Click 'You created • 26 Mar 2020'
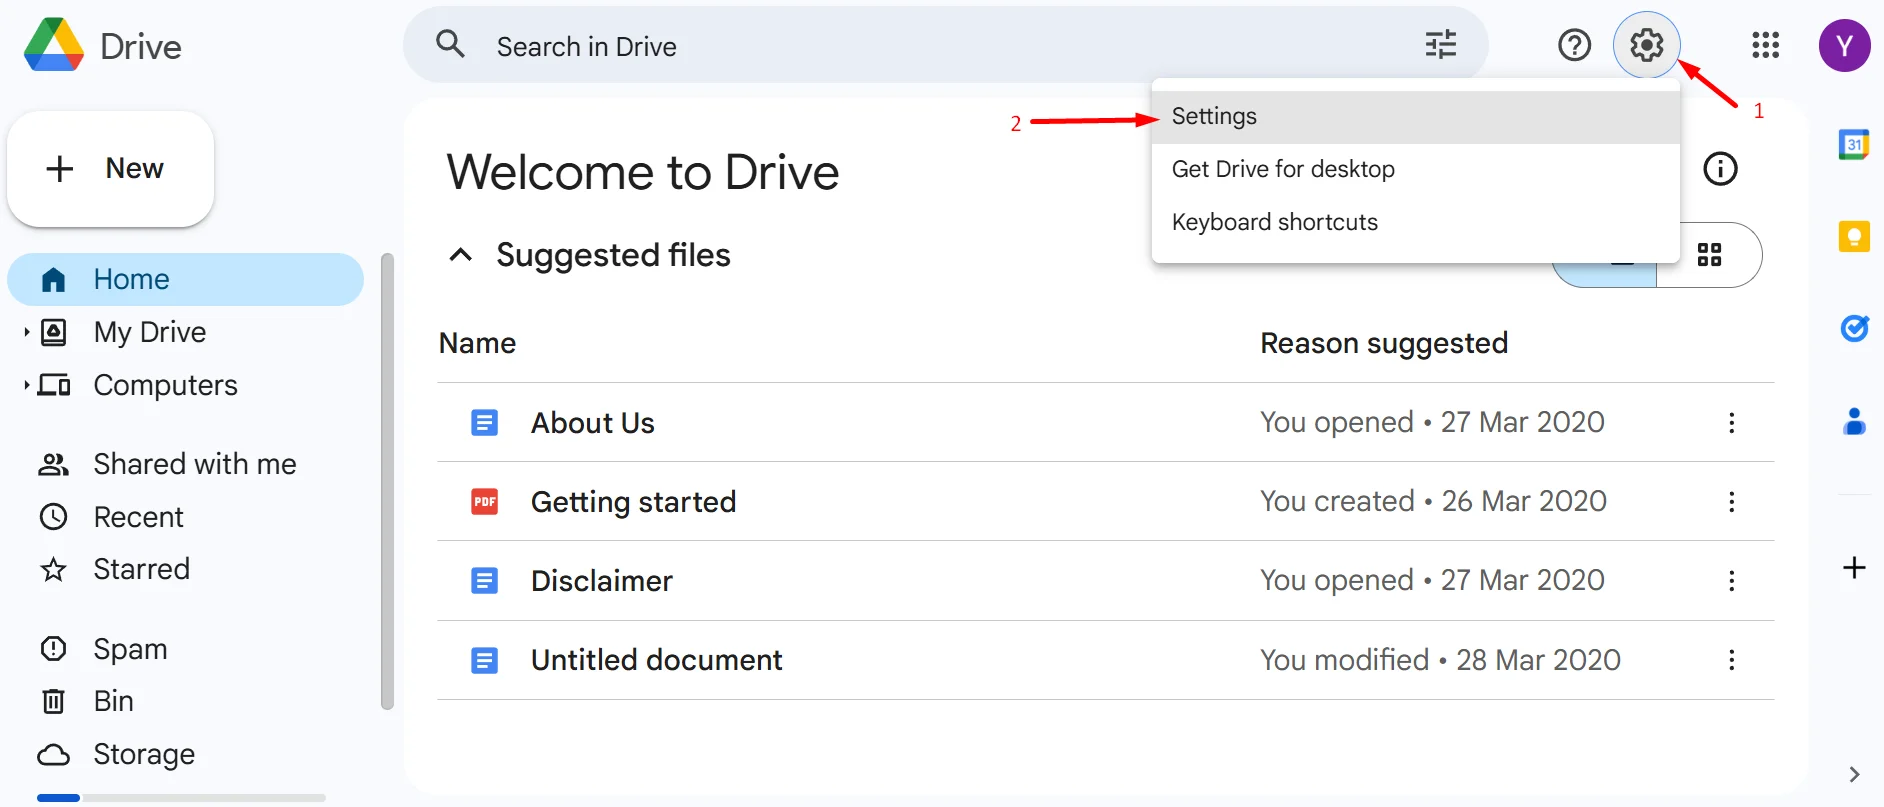 [x=1433, y=501]
